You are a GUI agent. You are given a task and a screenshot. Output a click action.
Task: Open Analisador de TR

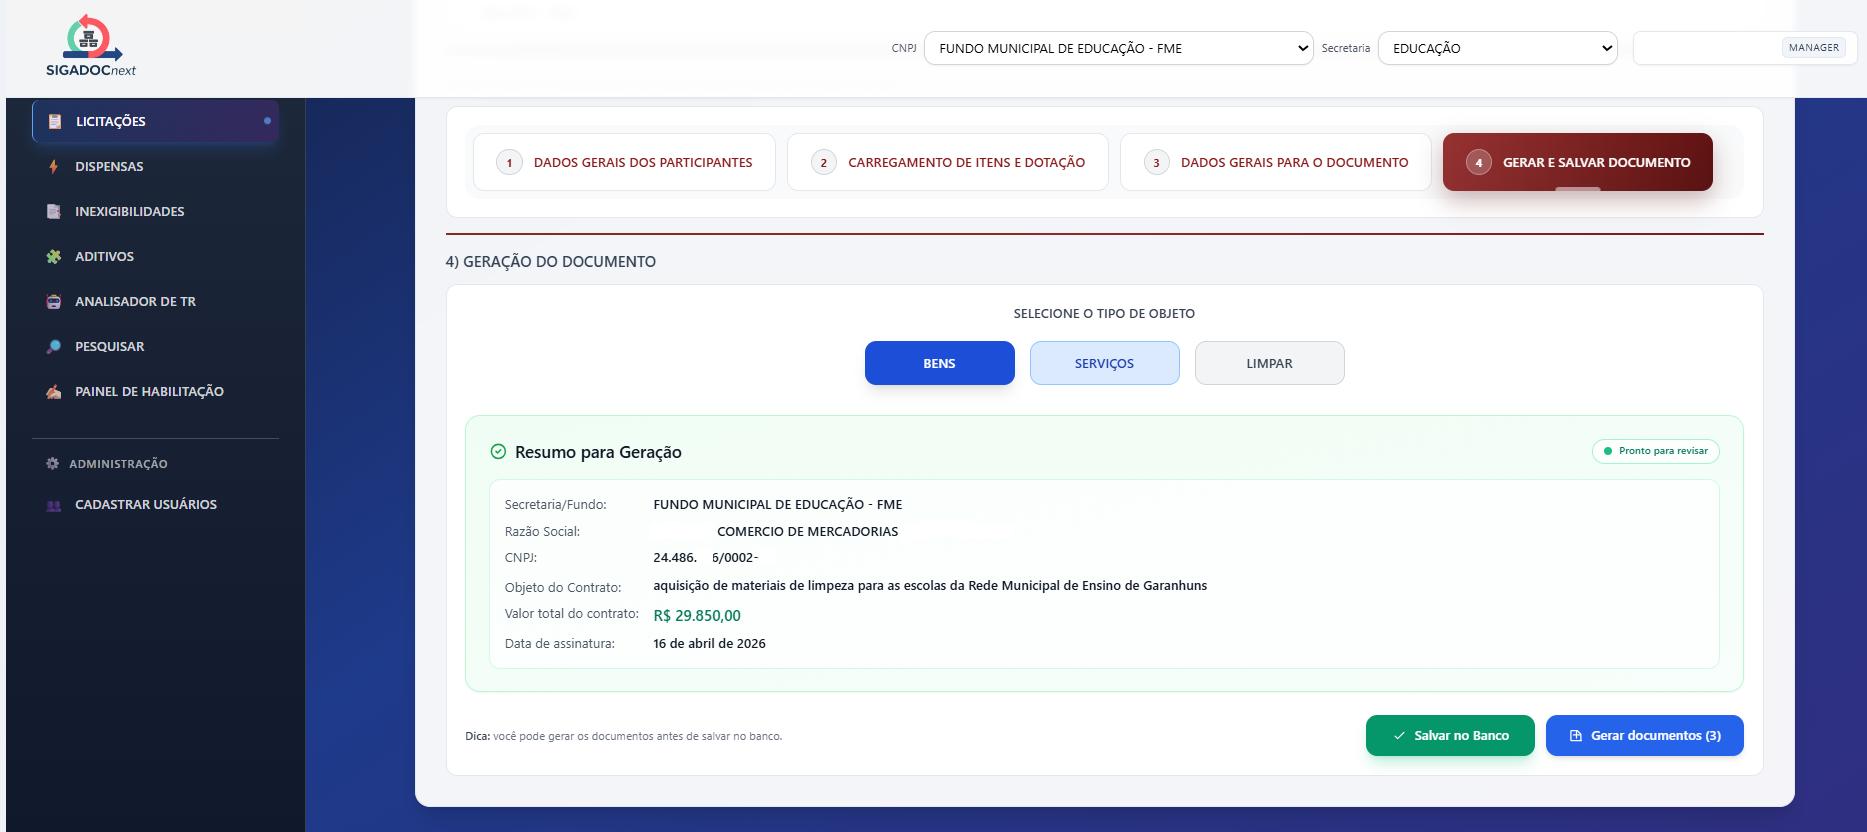[155, 301]
